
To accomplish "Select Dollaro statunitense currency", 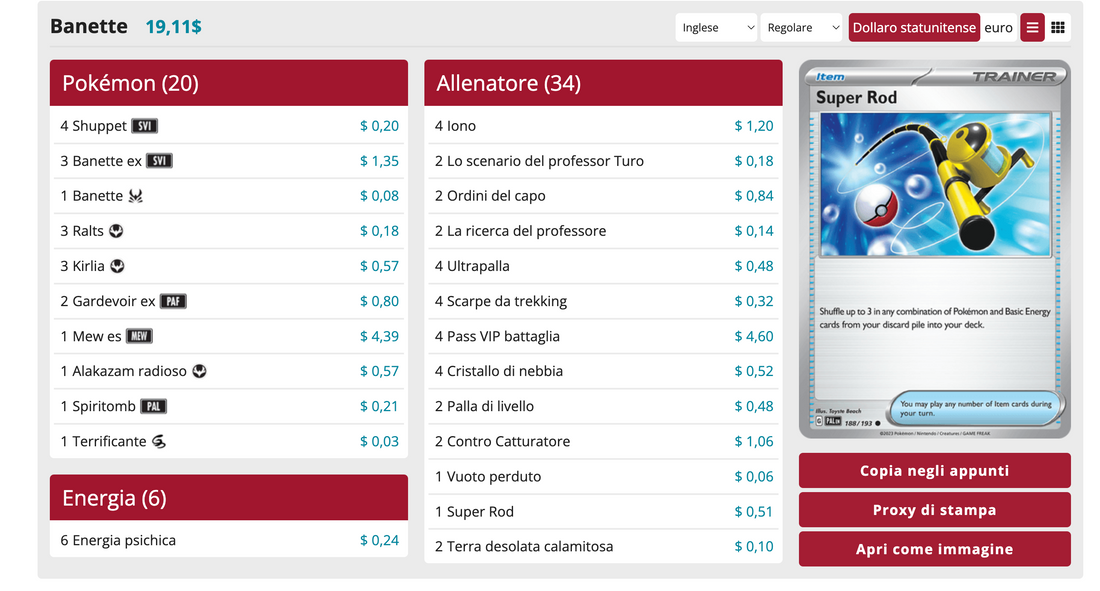I will 914,27.
